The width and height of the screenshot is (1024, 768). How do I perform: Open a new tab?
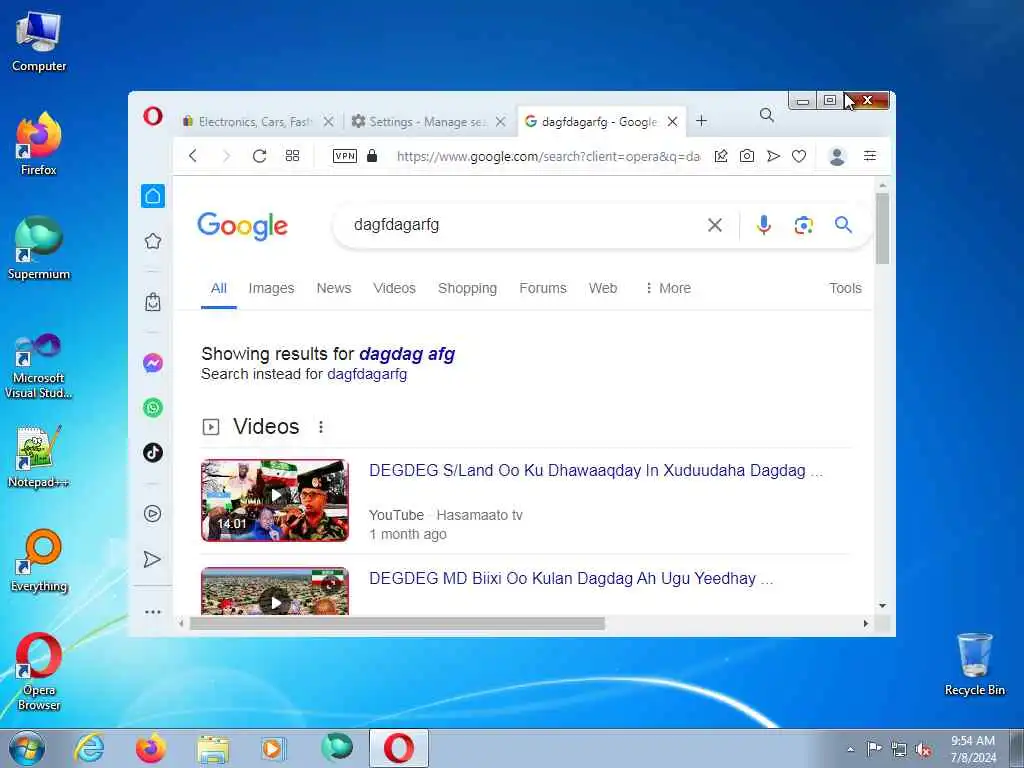[701, 121]
